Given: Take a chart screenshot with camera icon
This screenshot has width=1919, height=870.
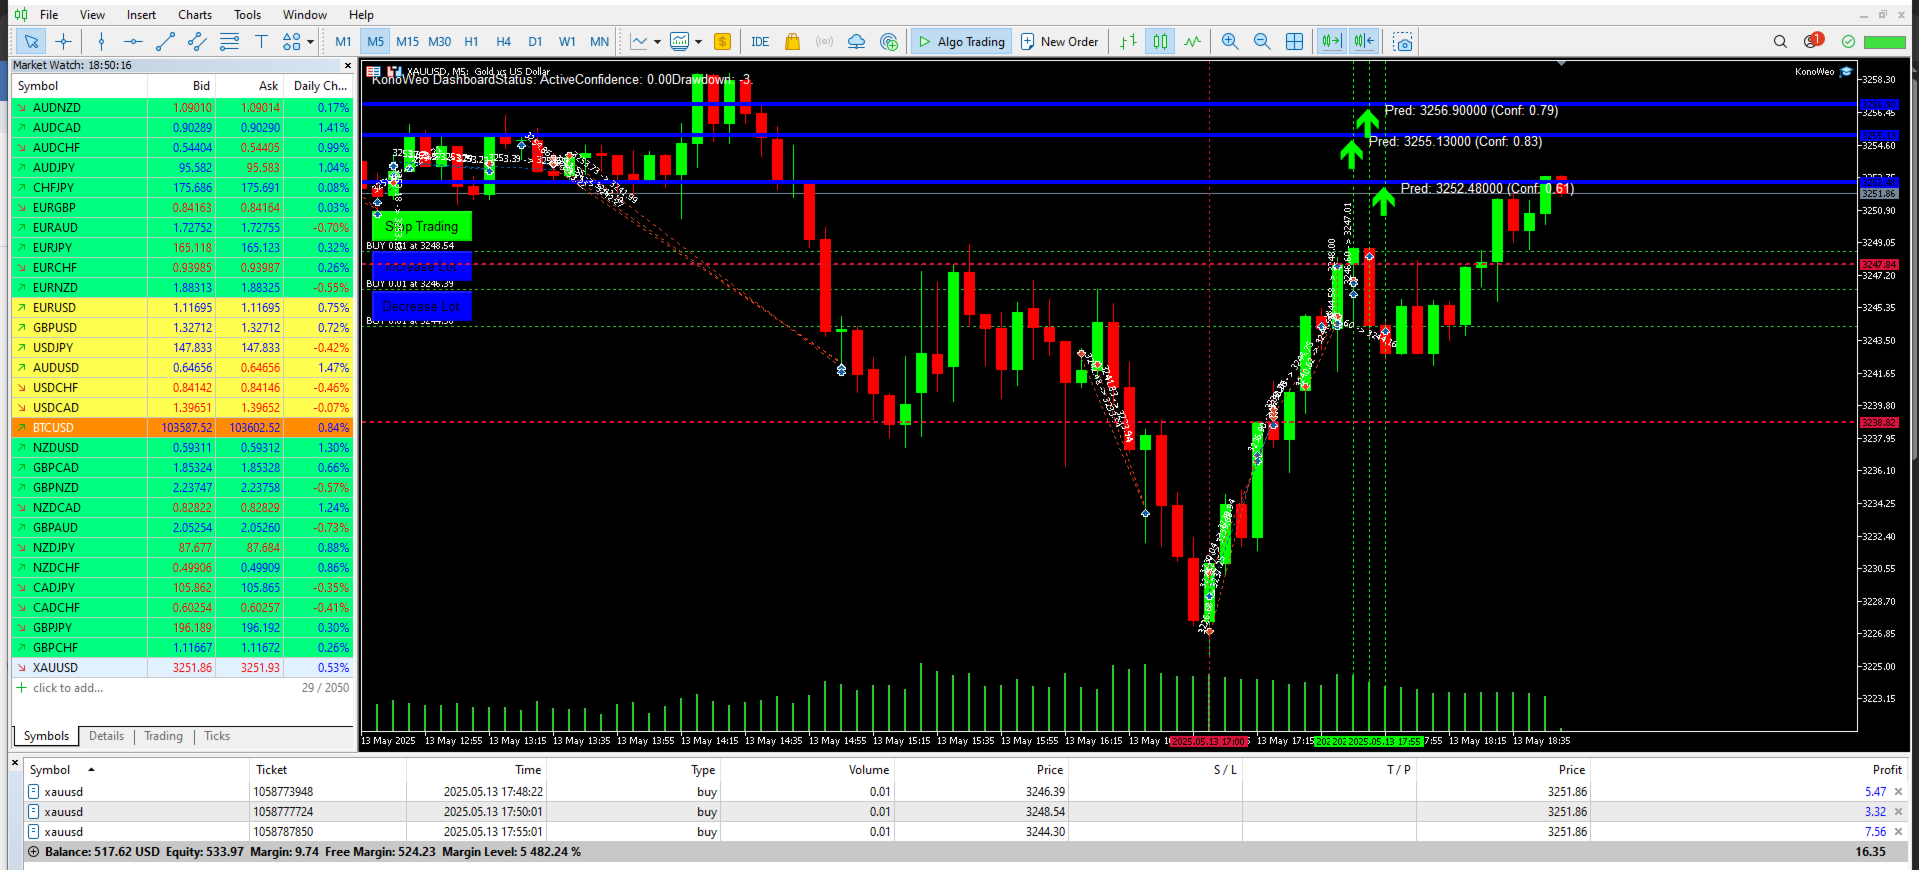Looking at the screenshot, I should coord(1403,42).
